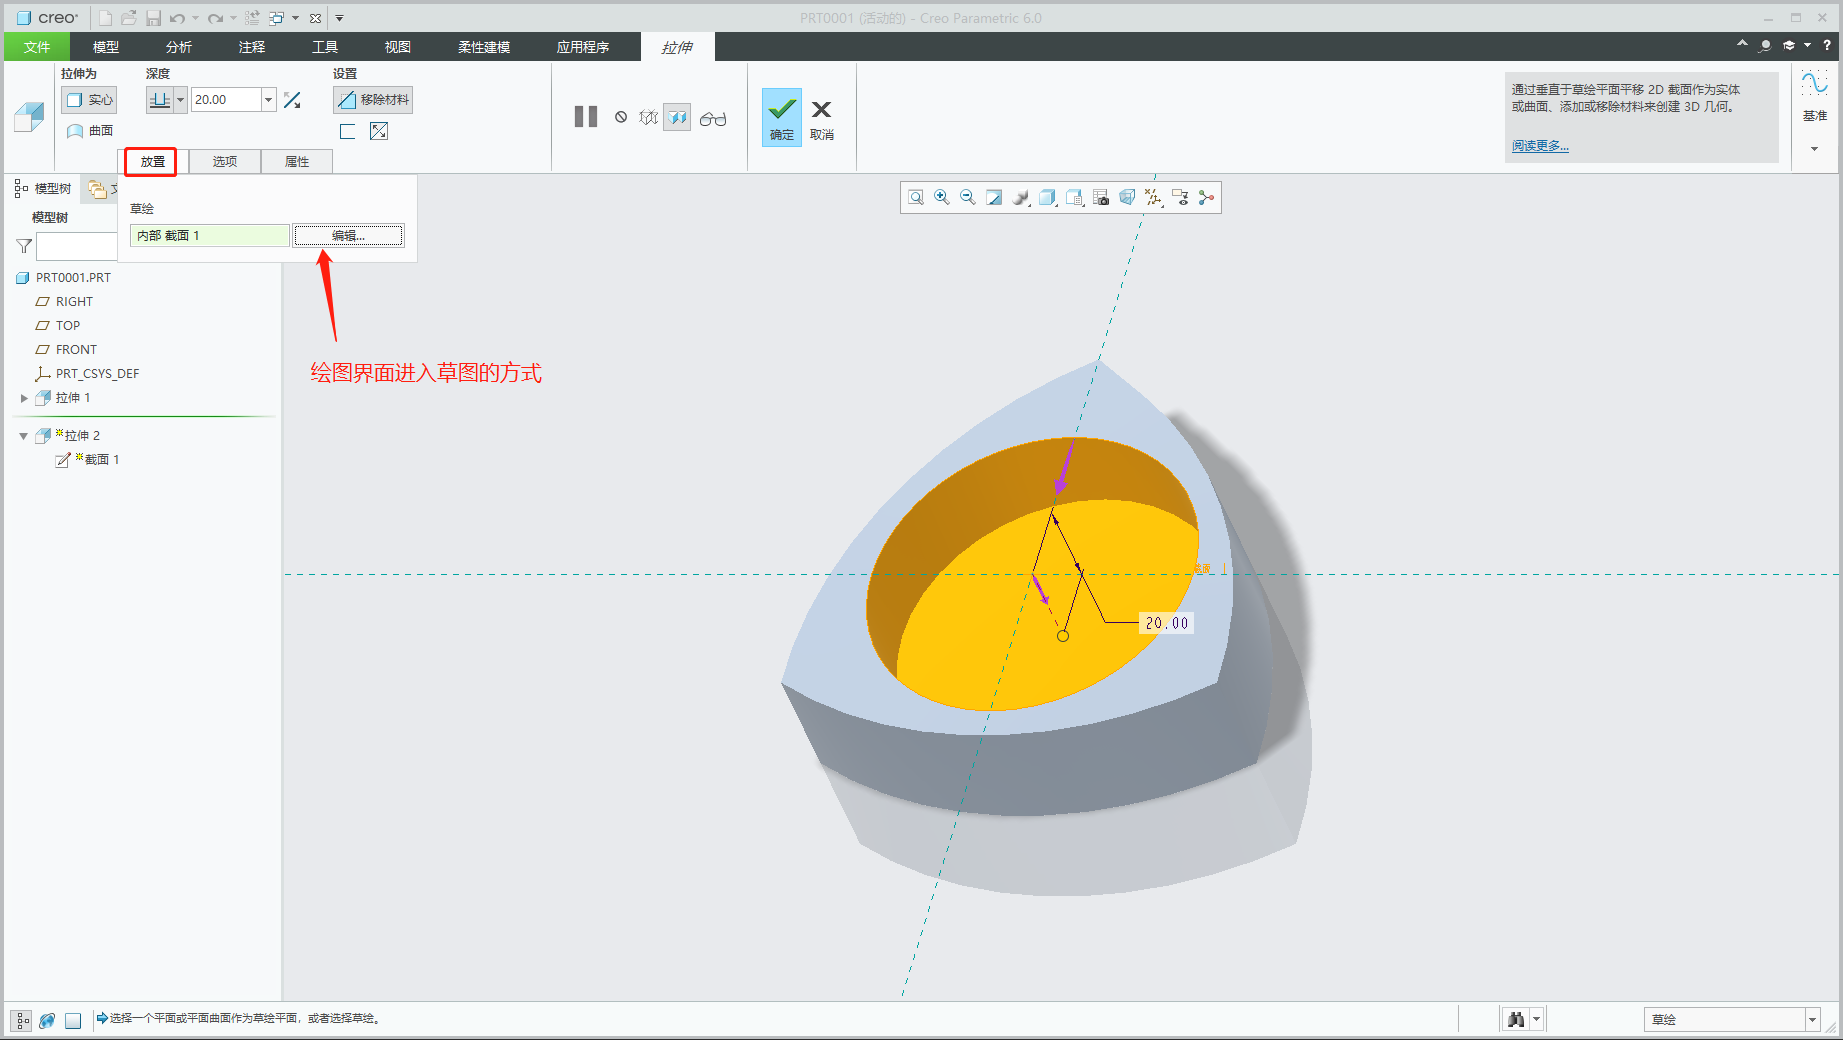The image size is (1843, 1040).
Task: Click the 编辑... sketch button
Action: (348, 236)
